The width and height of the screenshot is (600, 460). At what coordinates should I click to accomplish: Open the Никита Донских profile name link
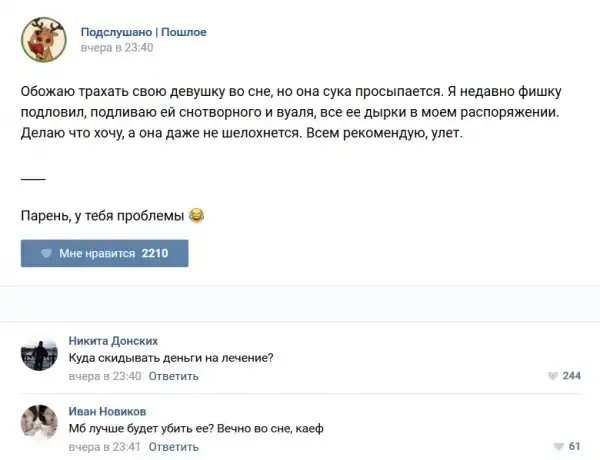113,340
